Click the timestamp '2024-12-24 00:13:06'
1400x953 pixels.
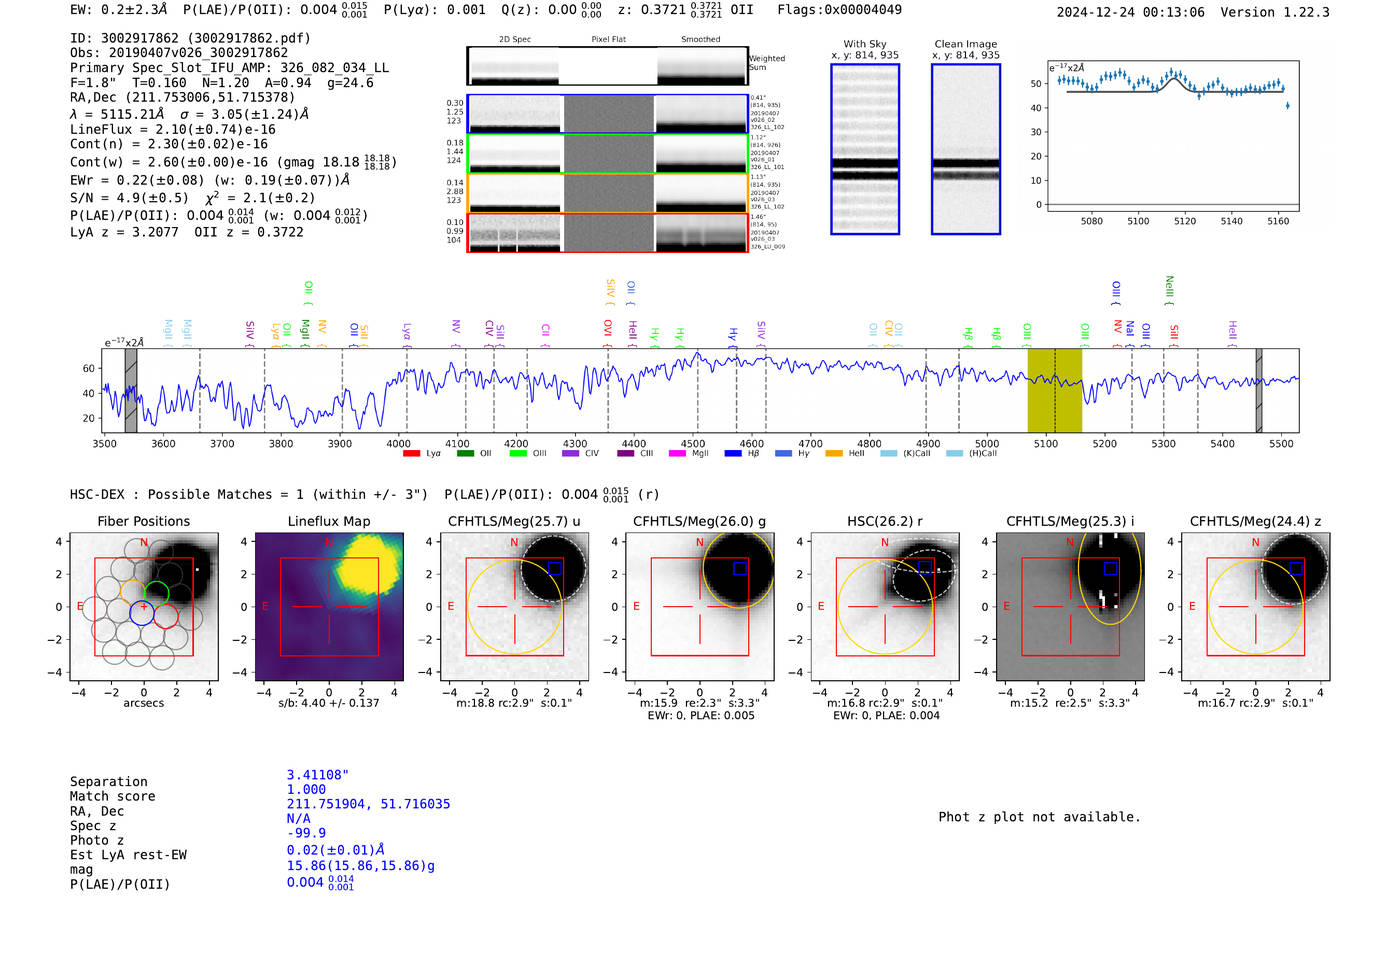coord(1131,12)
